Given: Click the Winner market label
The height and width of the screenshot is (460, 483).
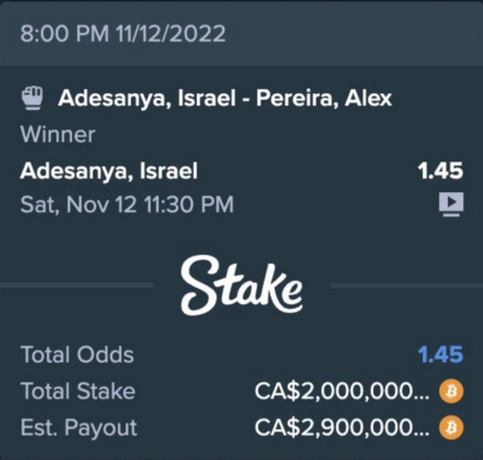Looking at the screenshot, I should pos(58,135).
